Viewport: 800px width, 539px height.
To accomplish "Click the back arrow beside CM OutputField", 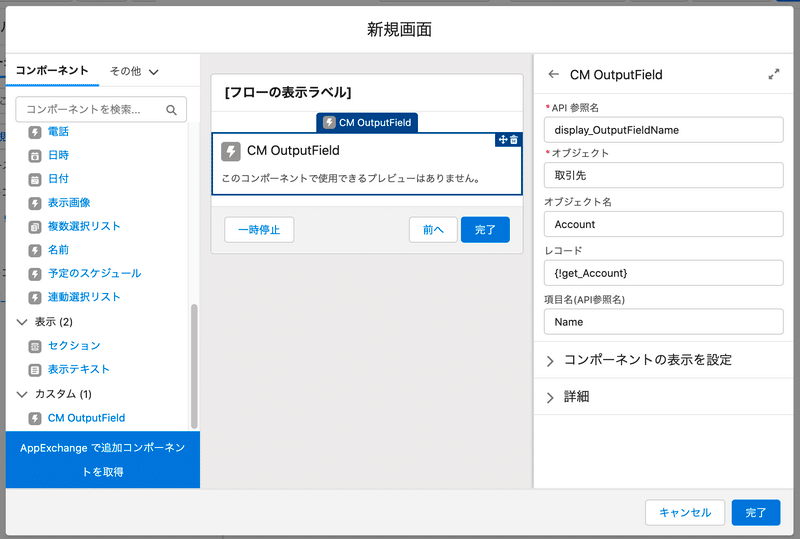I will pos(553,74).
